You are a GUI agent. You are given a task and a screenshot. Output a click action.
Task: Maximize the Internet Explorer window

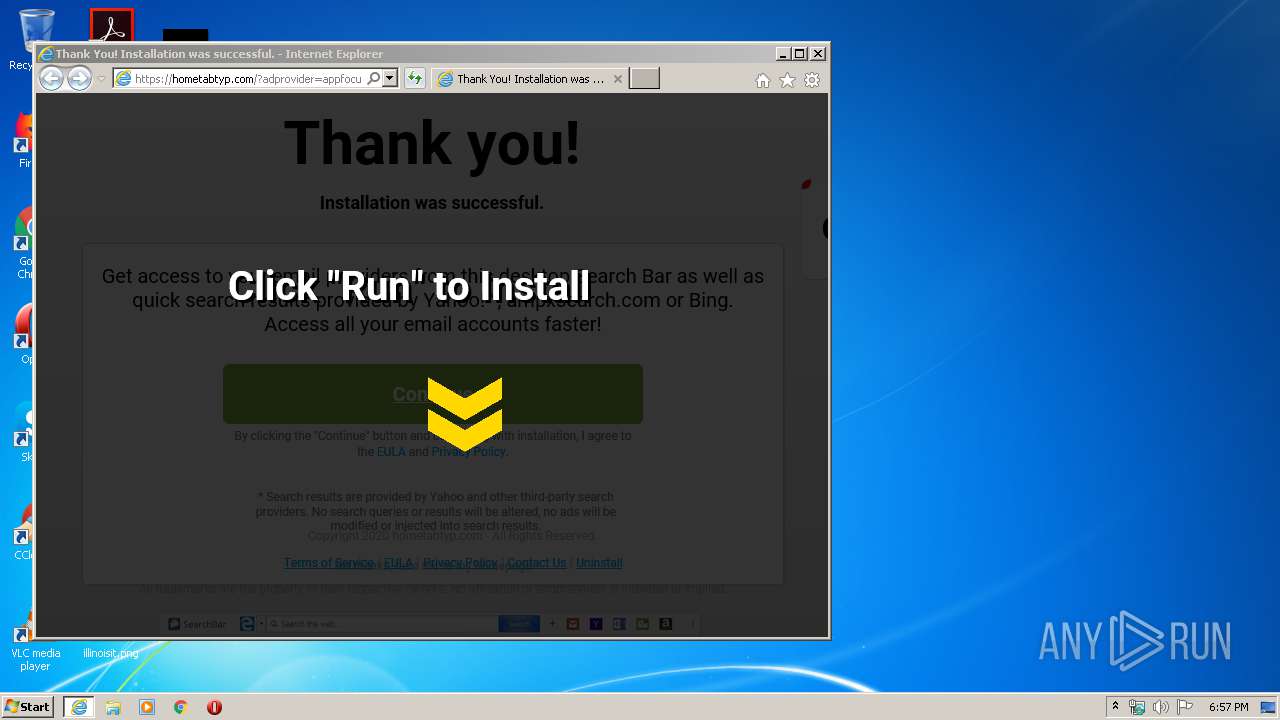tap(799, 53)
